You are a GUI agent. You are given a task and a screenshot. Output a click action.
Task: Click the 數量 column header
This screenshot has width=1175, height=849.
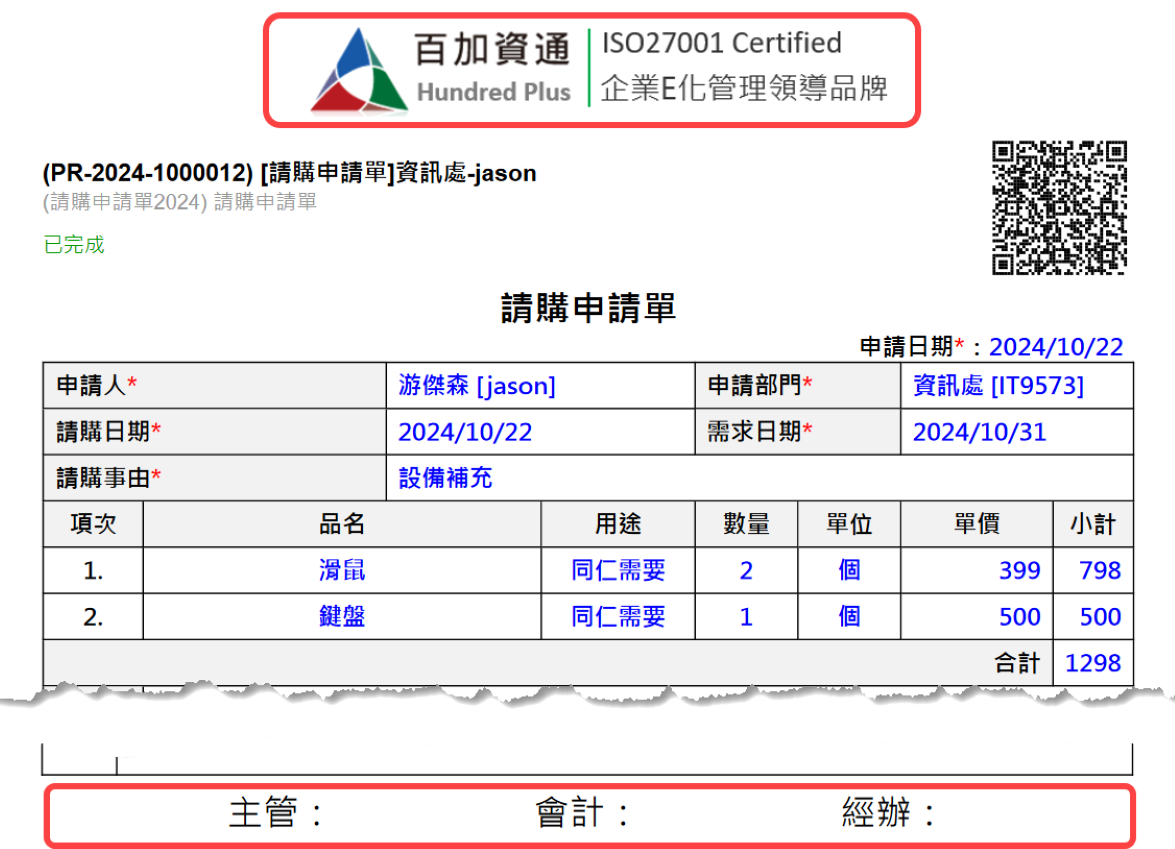tap(746, 524)
